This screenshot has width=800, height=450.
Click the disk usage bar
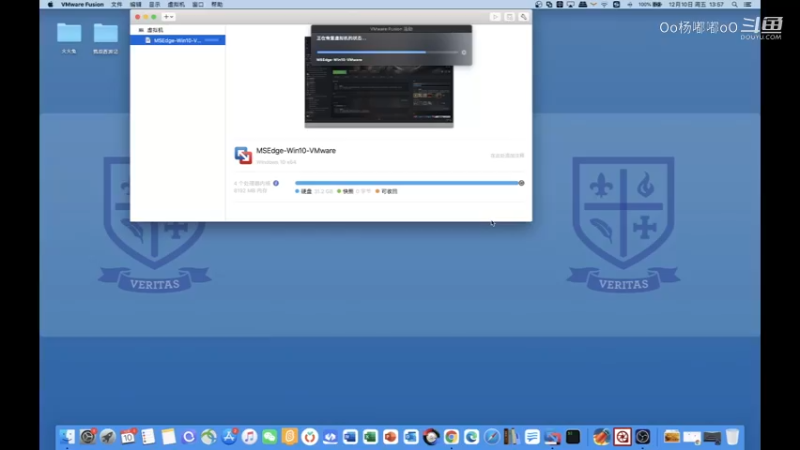[407, 183]
